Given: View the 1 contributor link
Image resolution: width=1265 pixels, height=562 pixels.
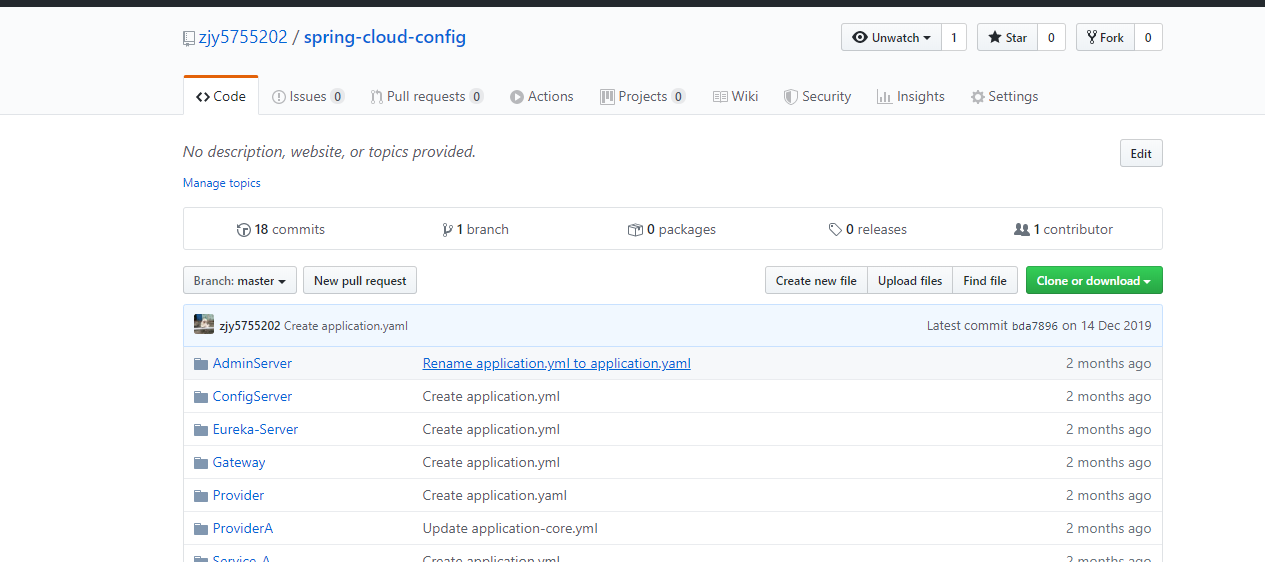Looking at the screenshot, I should pyautogui.click(x=1064, y=230).
